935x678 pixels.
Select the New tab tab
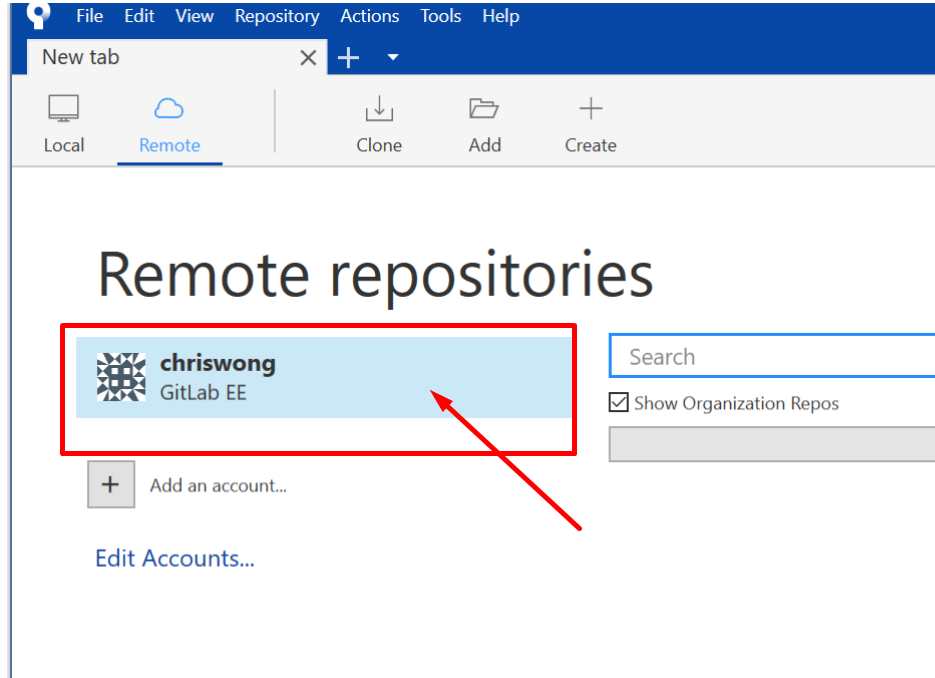[x=178, y=57]
